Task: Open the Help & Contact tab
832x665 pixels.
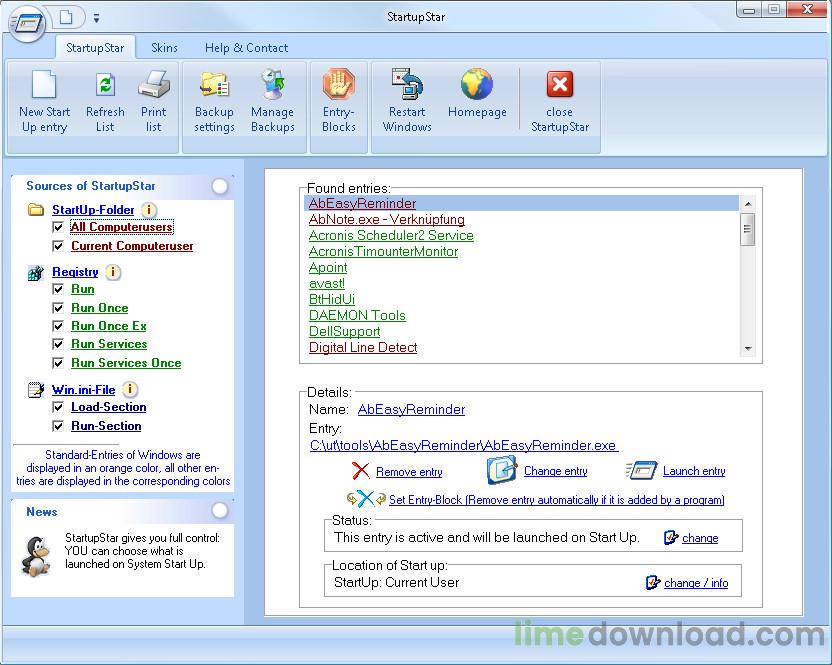Action: pos(246,48)
